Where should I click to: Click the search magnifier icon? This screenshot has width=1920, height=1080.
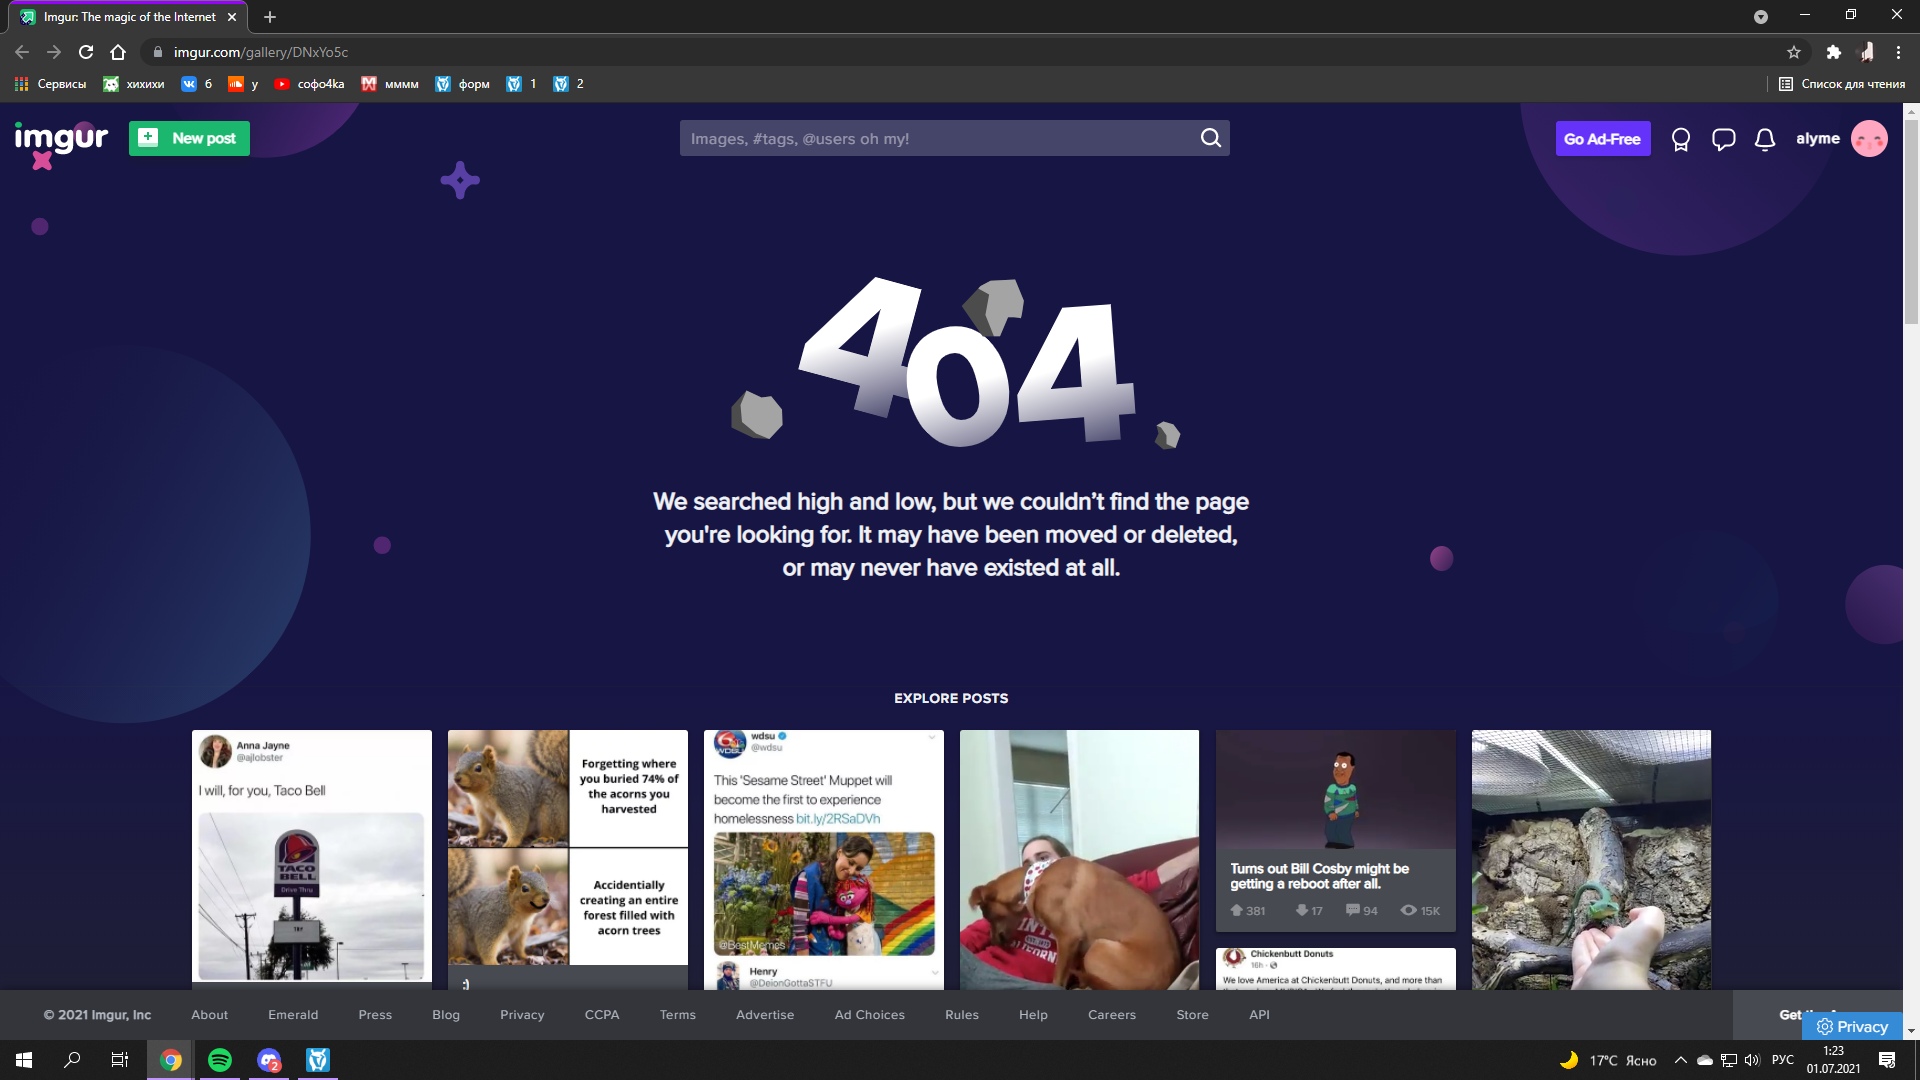(1210, 138)
